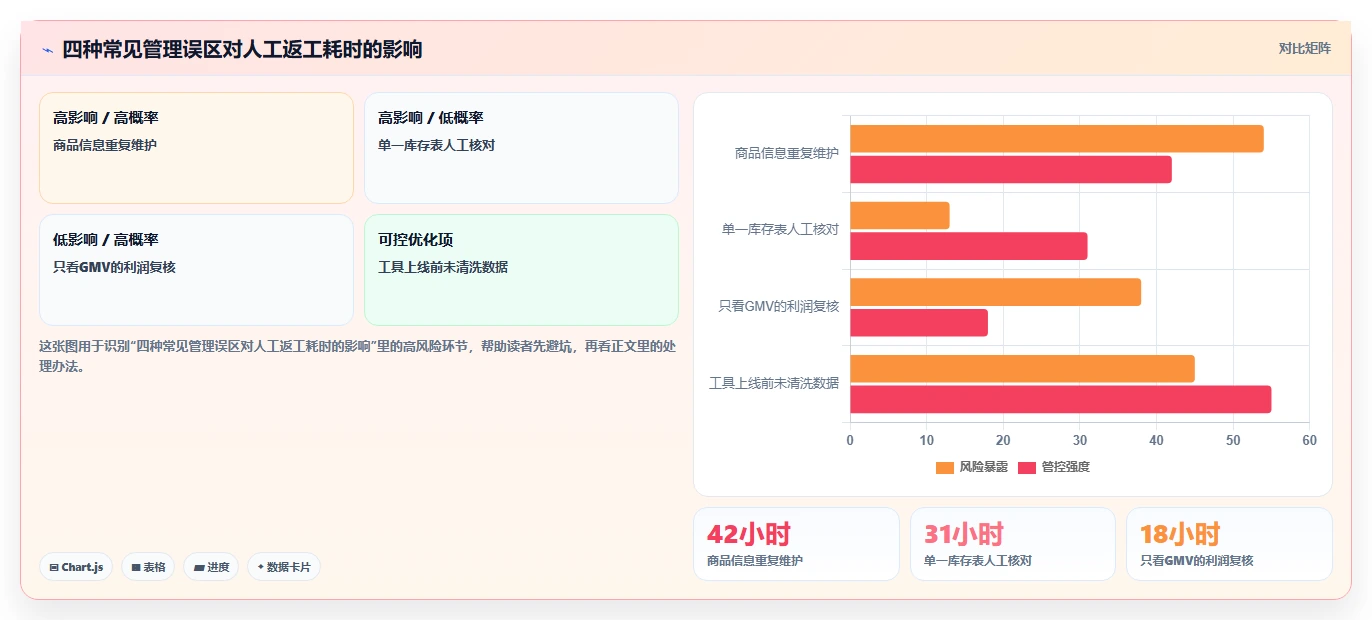Click card text 单一库存表人工核对 in matrix
The width and height of the screenshot is (1372, 620).
(x=436, y=145)
